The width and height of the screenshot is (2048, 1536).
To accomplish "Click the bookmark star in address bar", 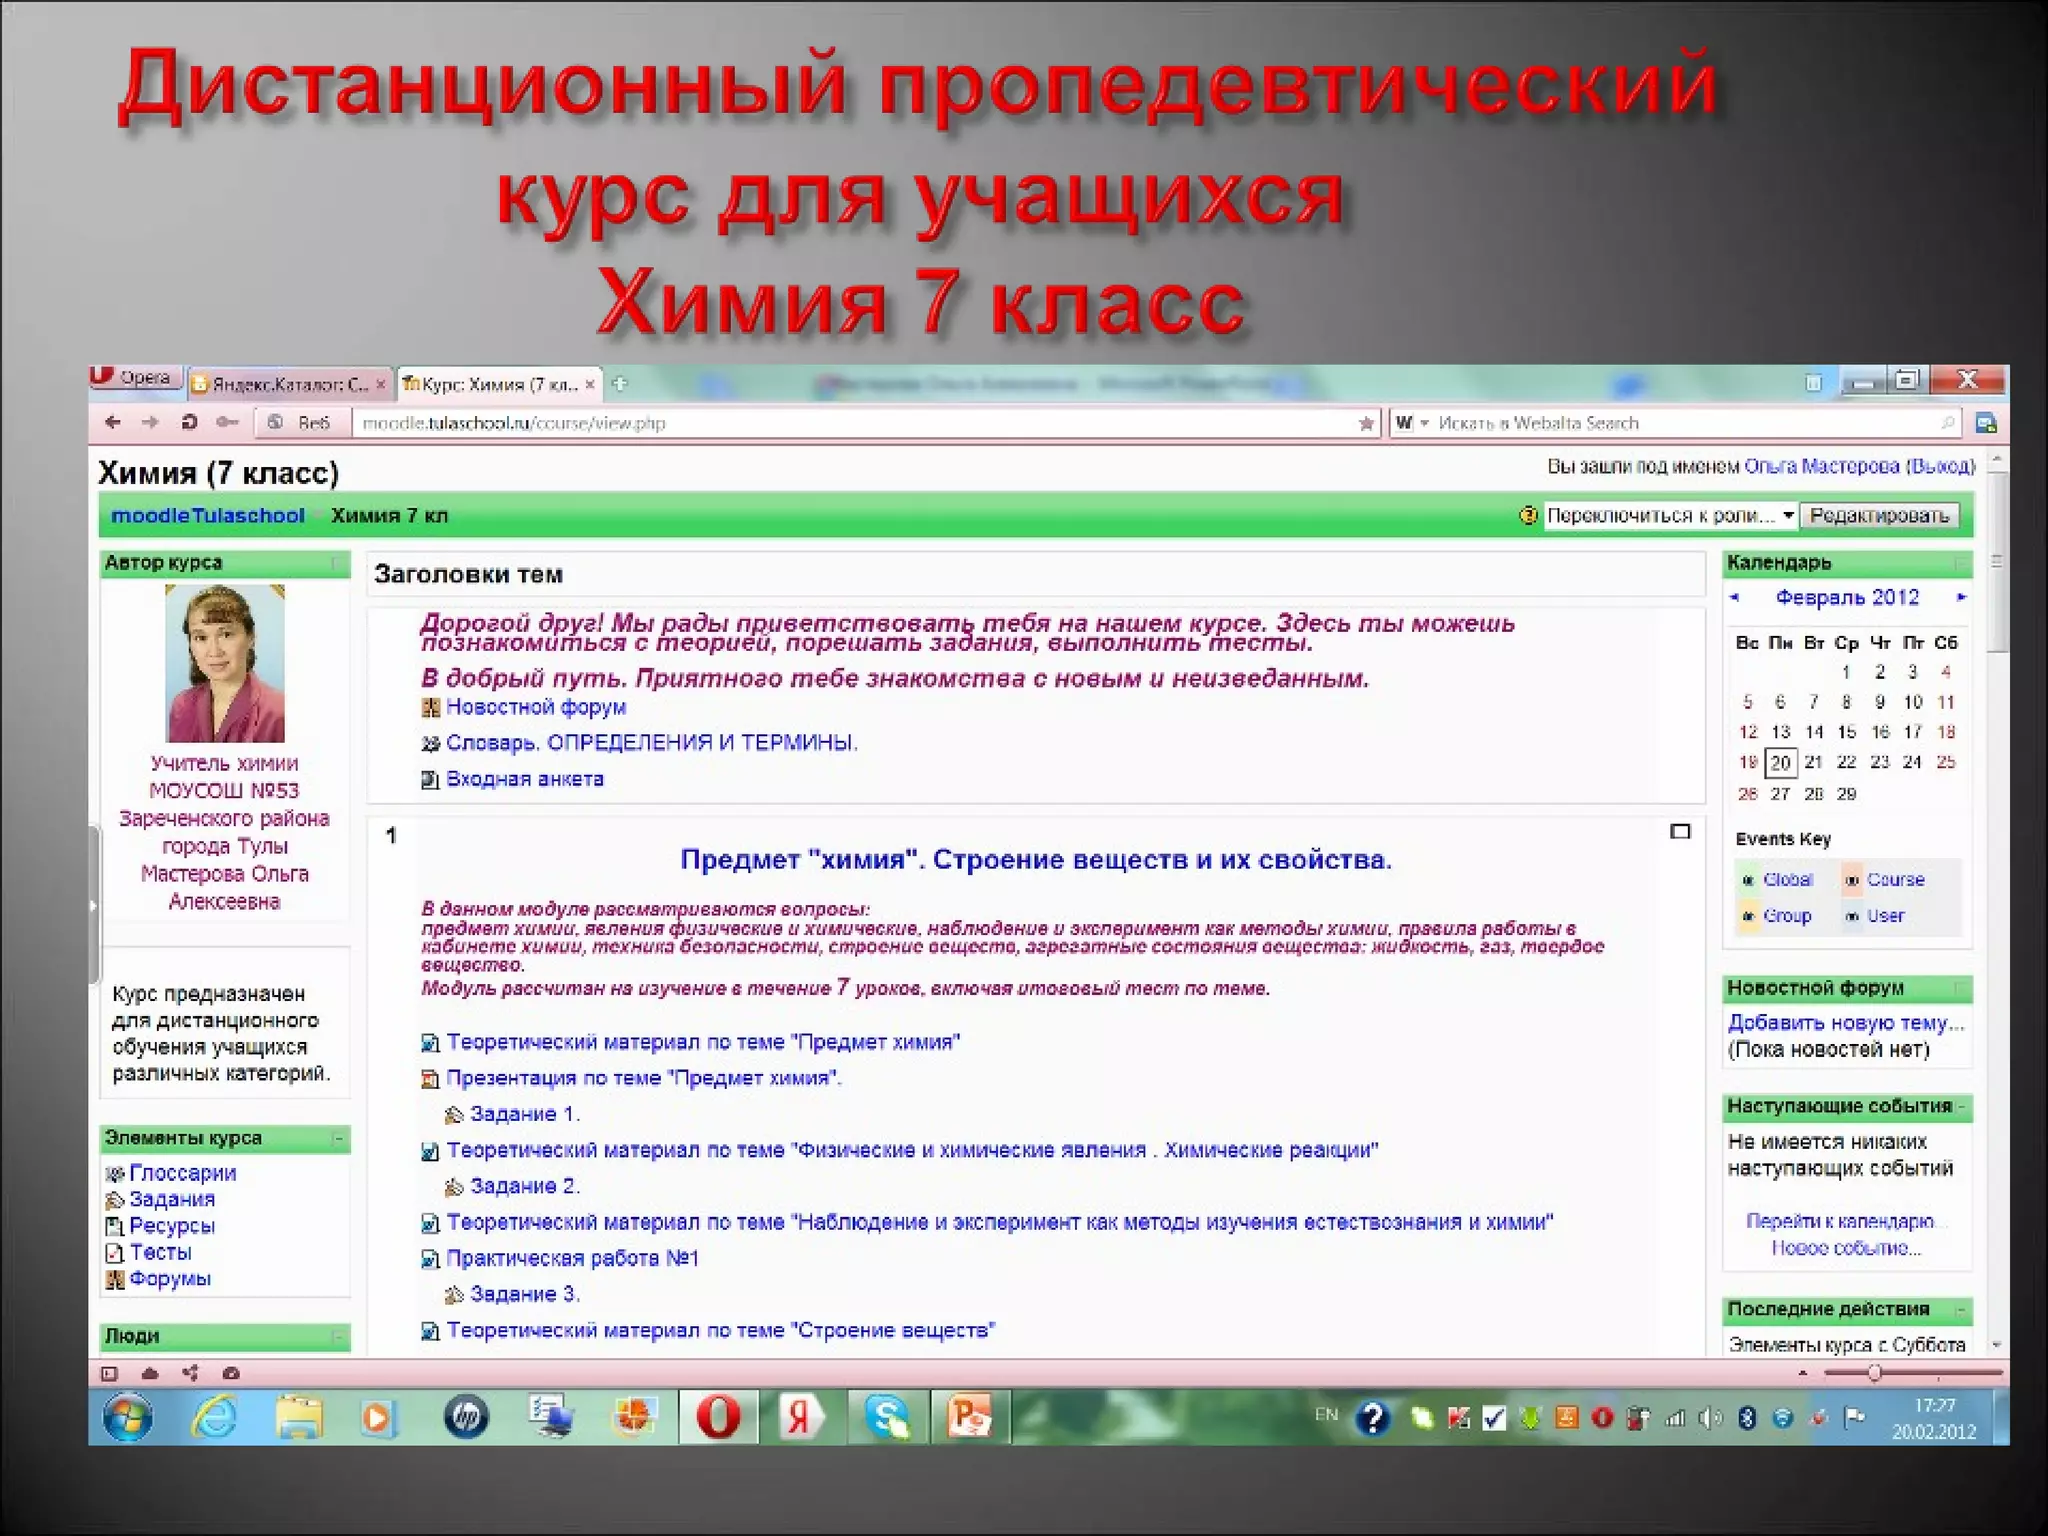I will (x=1366, y=424).
